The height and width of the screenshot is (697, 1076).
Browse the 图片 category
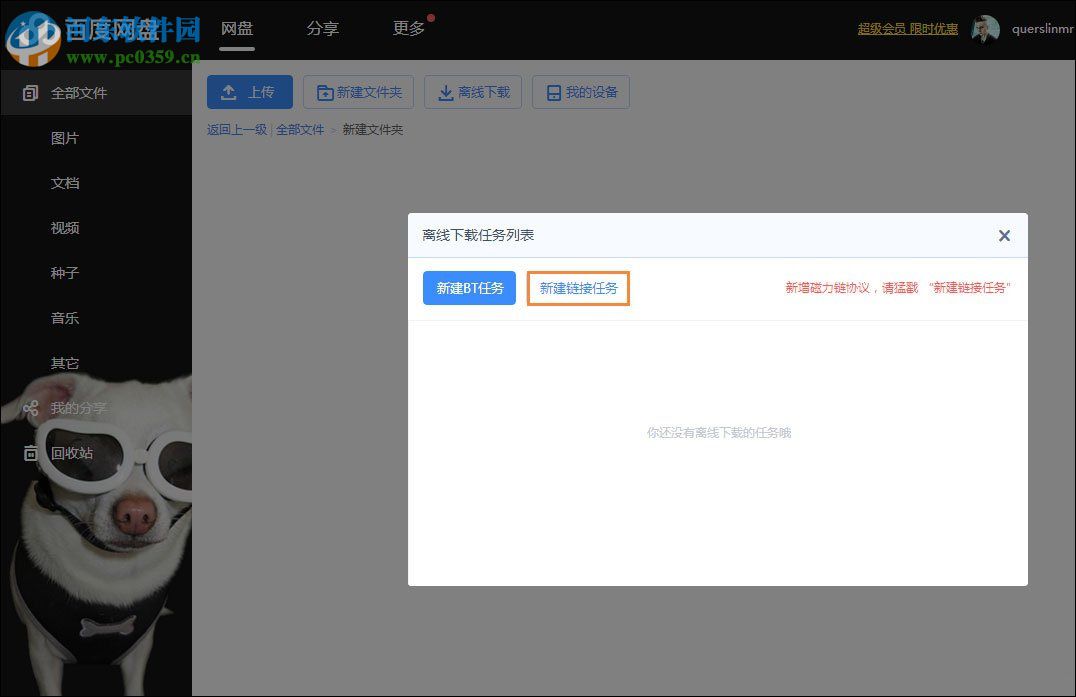click(x=65, y=137)
